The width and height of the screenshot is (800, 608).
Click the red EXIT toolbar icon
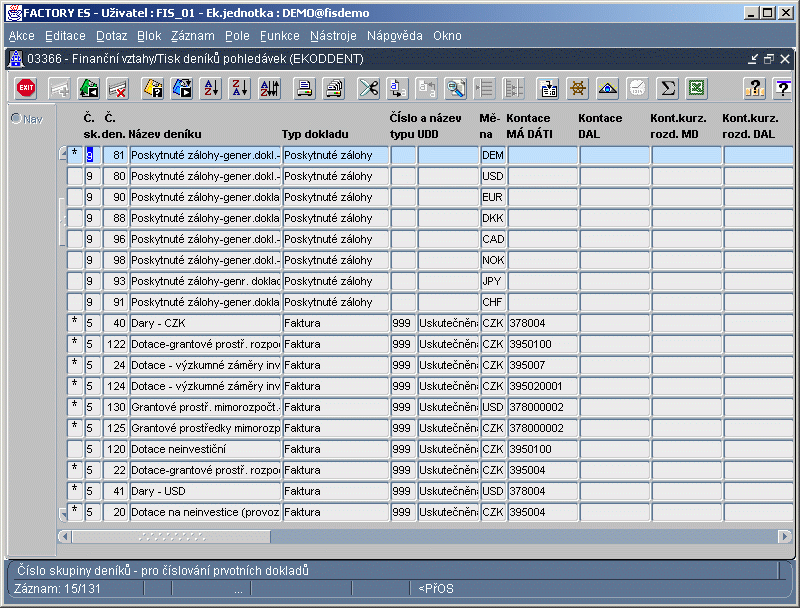pos(26,88)
